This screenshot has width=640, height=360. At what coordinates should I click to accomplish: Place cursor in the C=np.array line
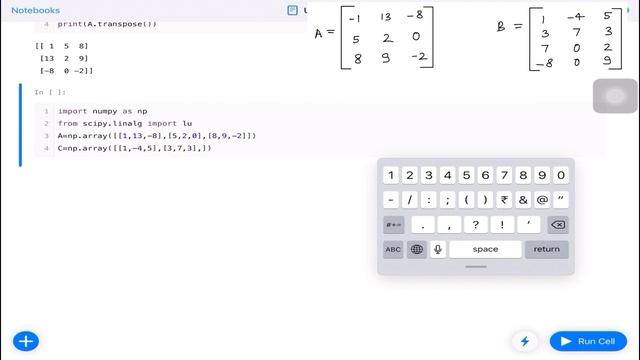click(x=135, y=148)
